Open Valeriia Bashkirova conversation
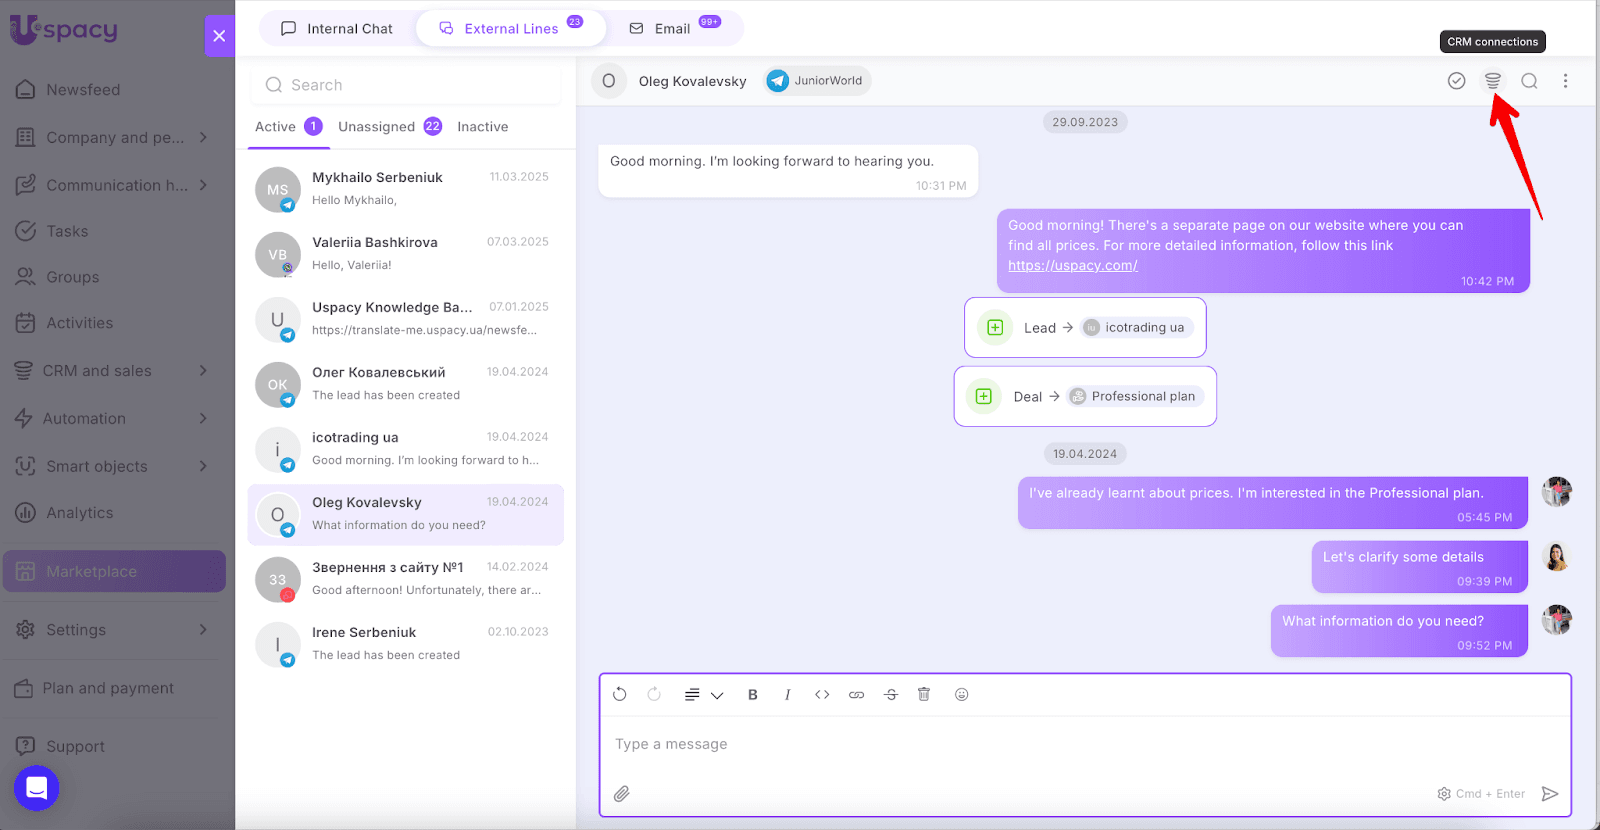The image size is (1600, 830). point(406,254)
